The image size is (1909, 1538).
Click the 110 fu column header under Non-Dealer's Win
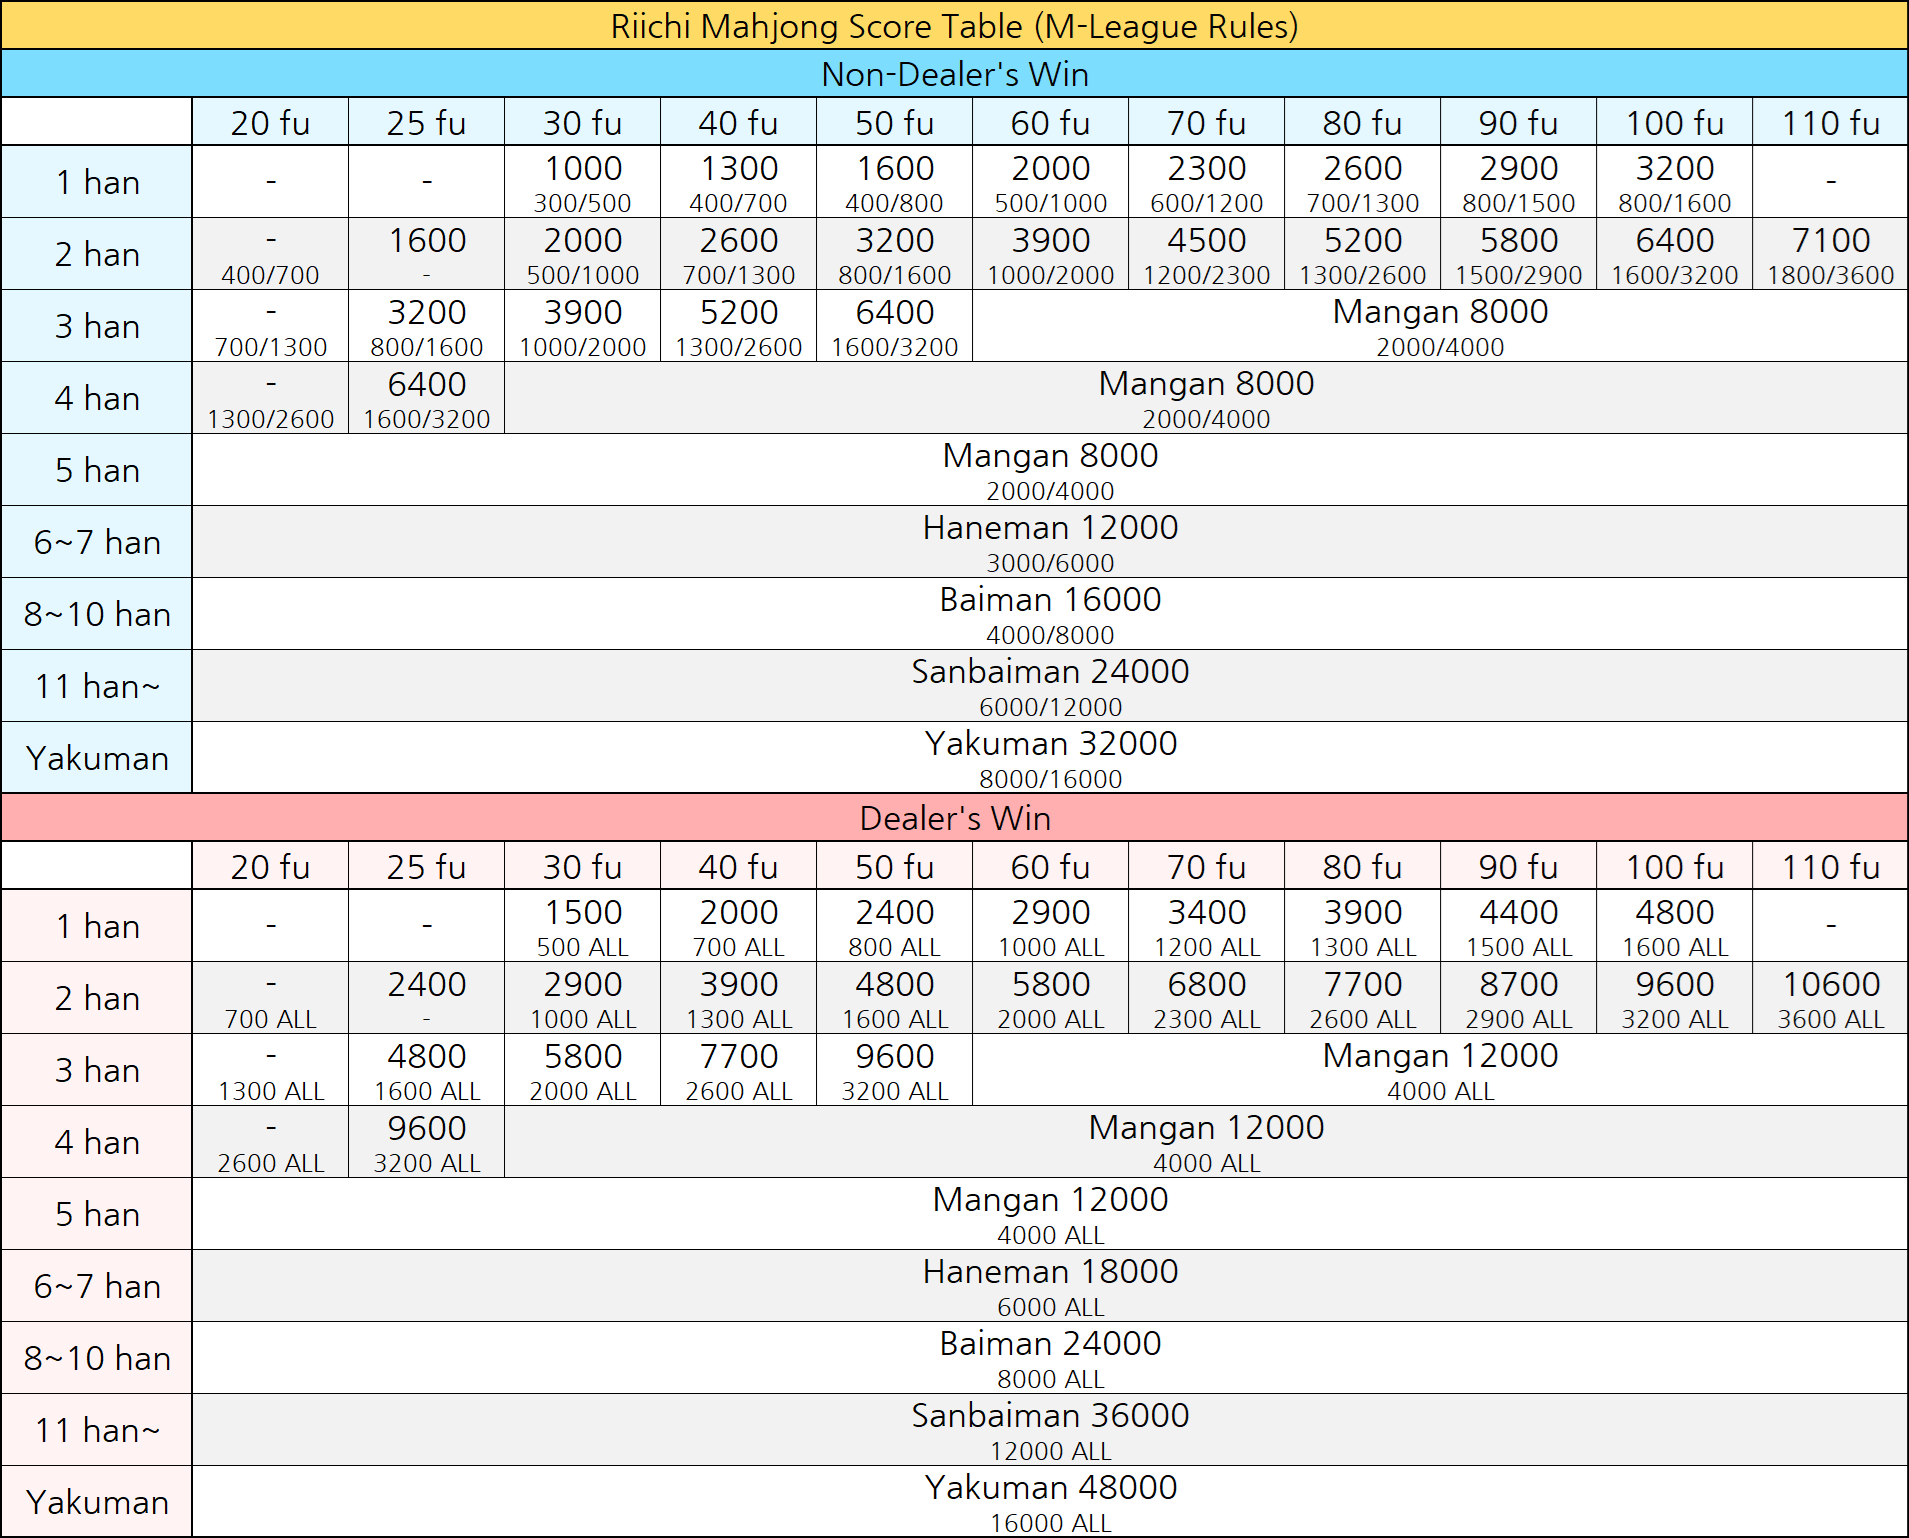point(1830,122)
